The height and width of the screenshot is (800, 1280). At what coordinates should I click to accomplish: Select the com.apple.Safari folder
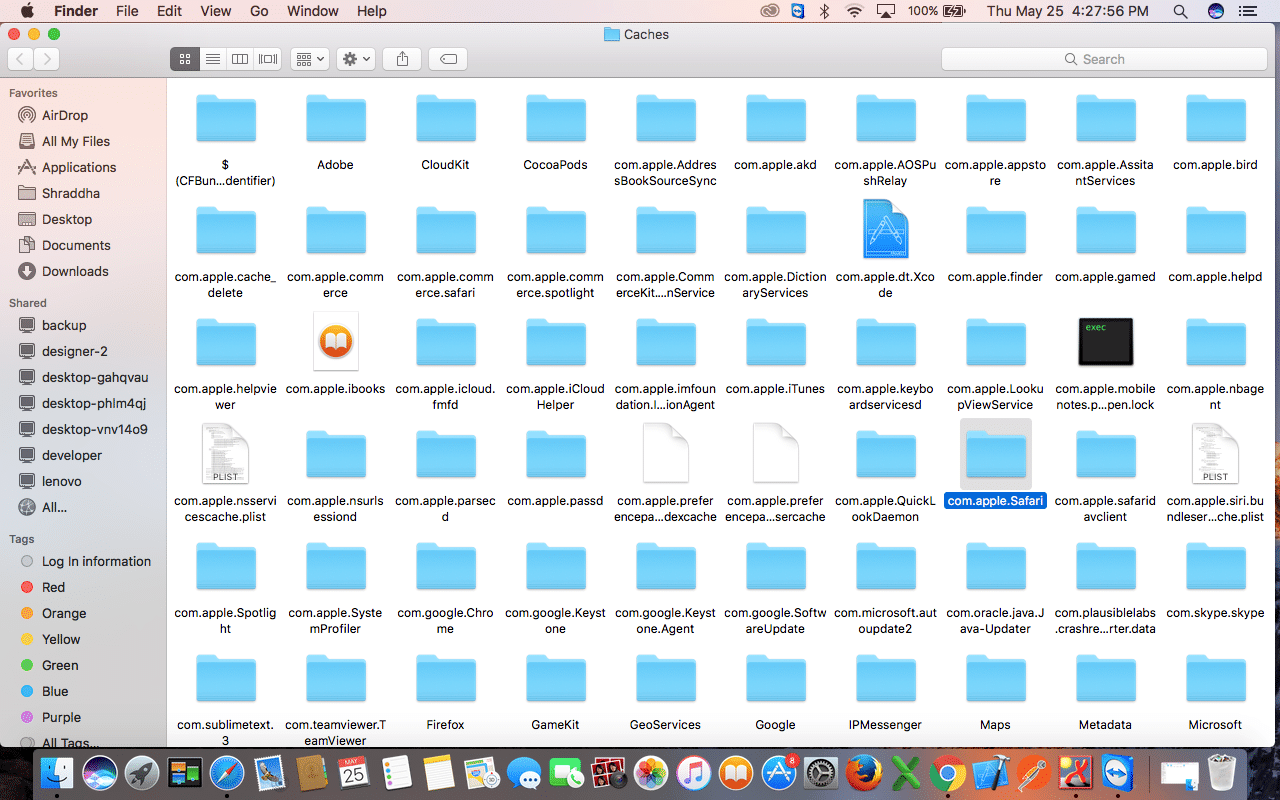(x=995, y=453)
